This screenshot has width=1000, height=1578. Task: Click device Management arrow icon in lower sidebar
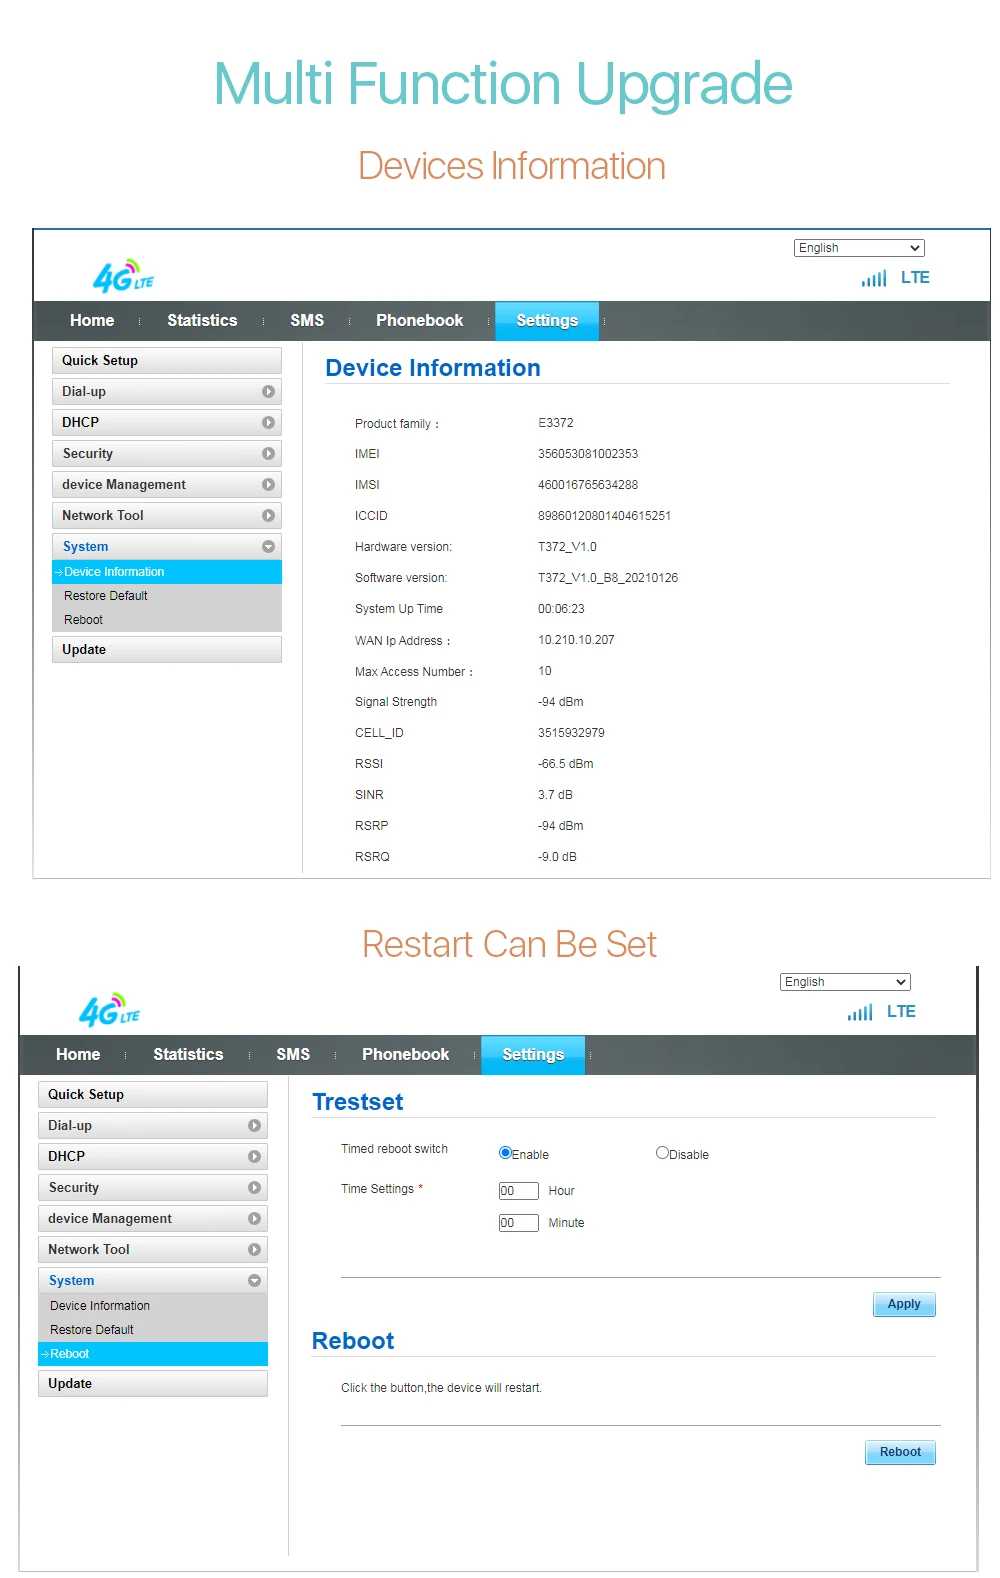254,1219
